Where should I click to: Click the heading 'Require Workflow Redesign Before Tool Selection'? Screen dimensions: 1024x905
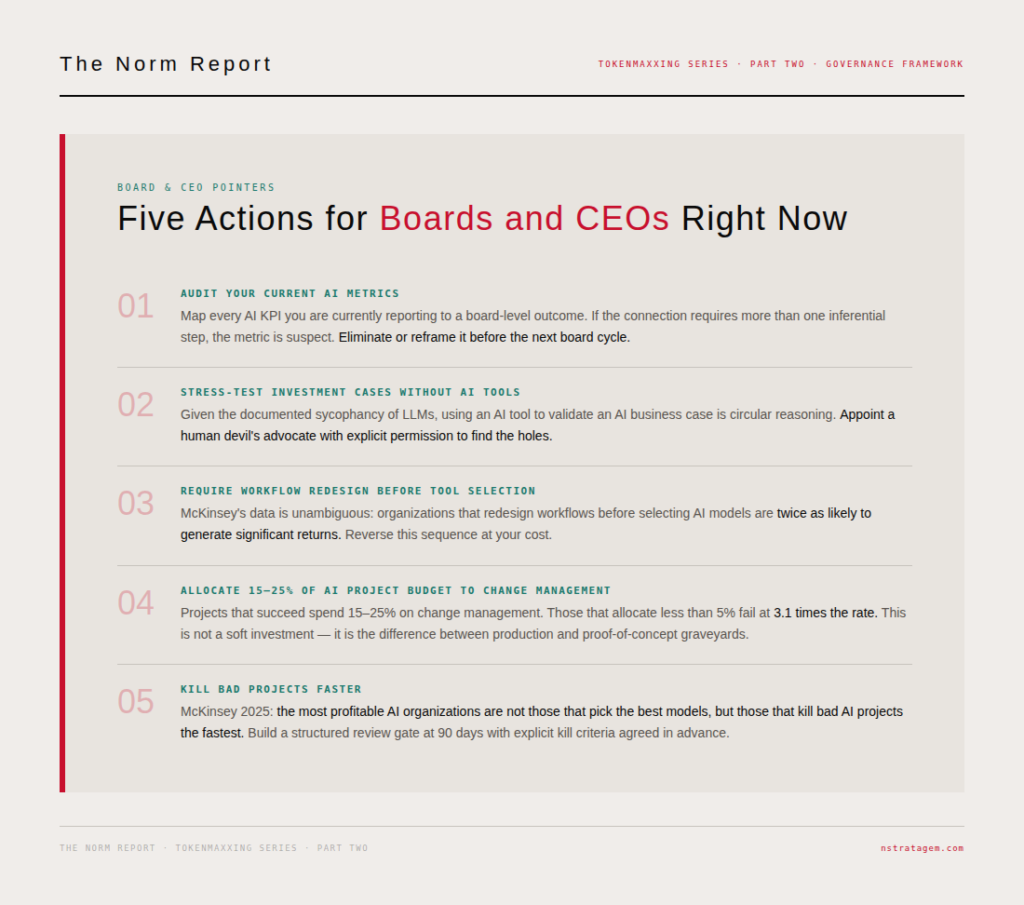click(x=358, y=491)
